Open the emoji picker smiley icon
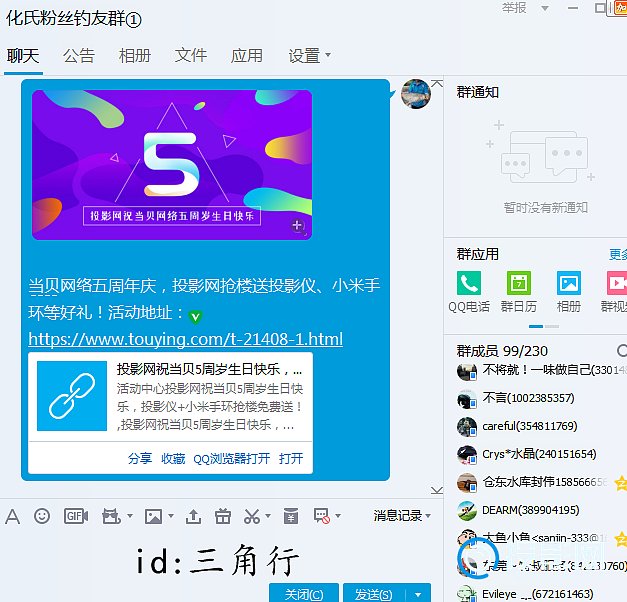Viewport: 627px width, 602px height. (x=42, y=516)
